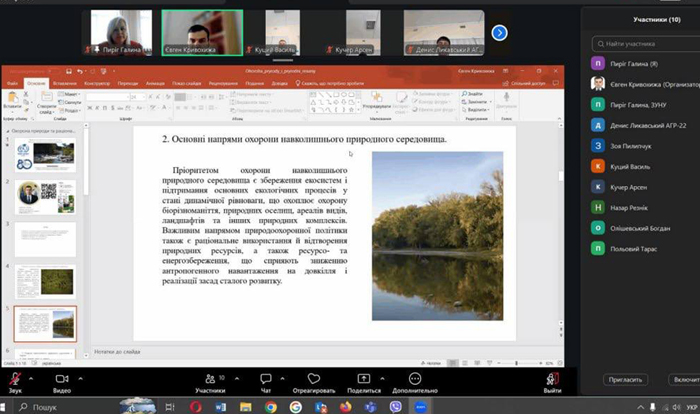Click PowerPoint zoom slider in status bar

click(x=518, y=364)
